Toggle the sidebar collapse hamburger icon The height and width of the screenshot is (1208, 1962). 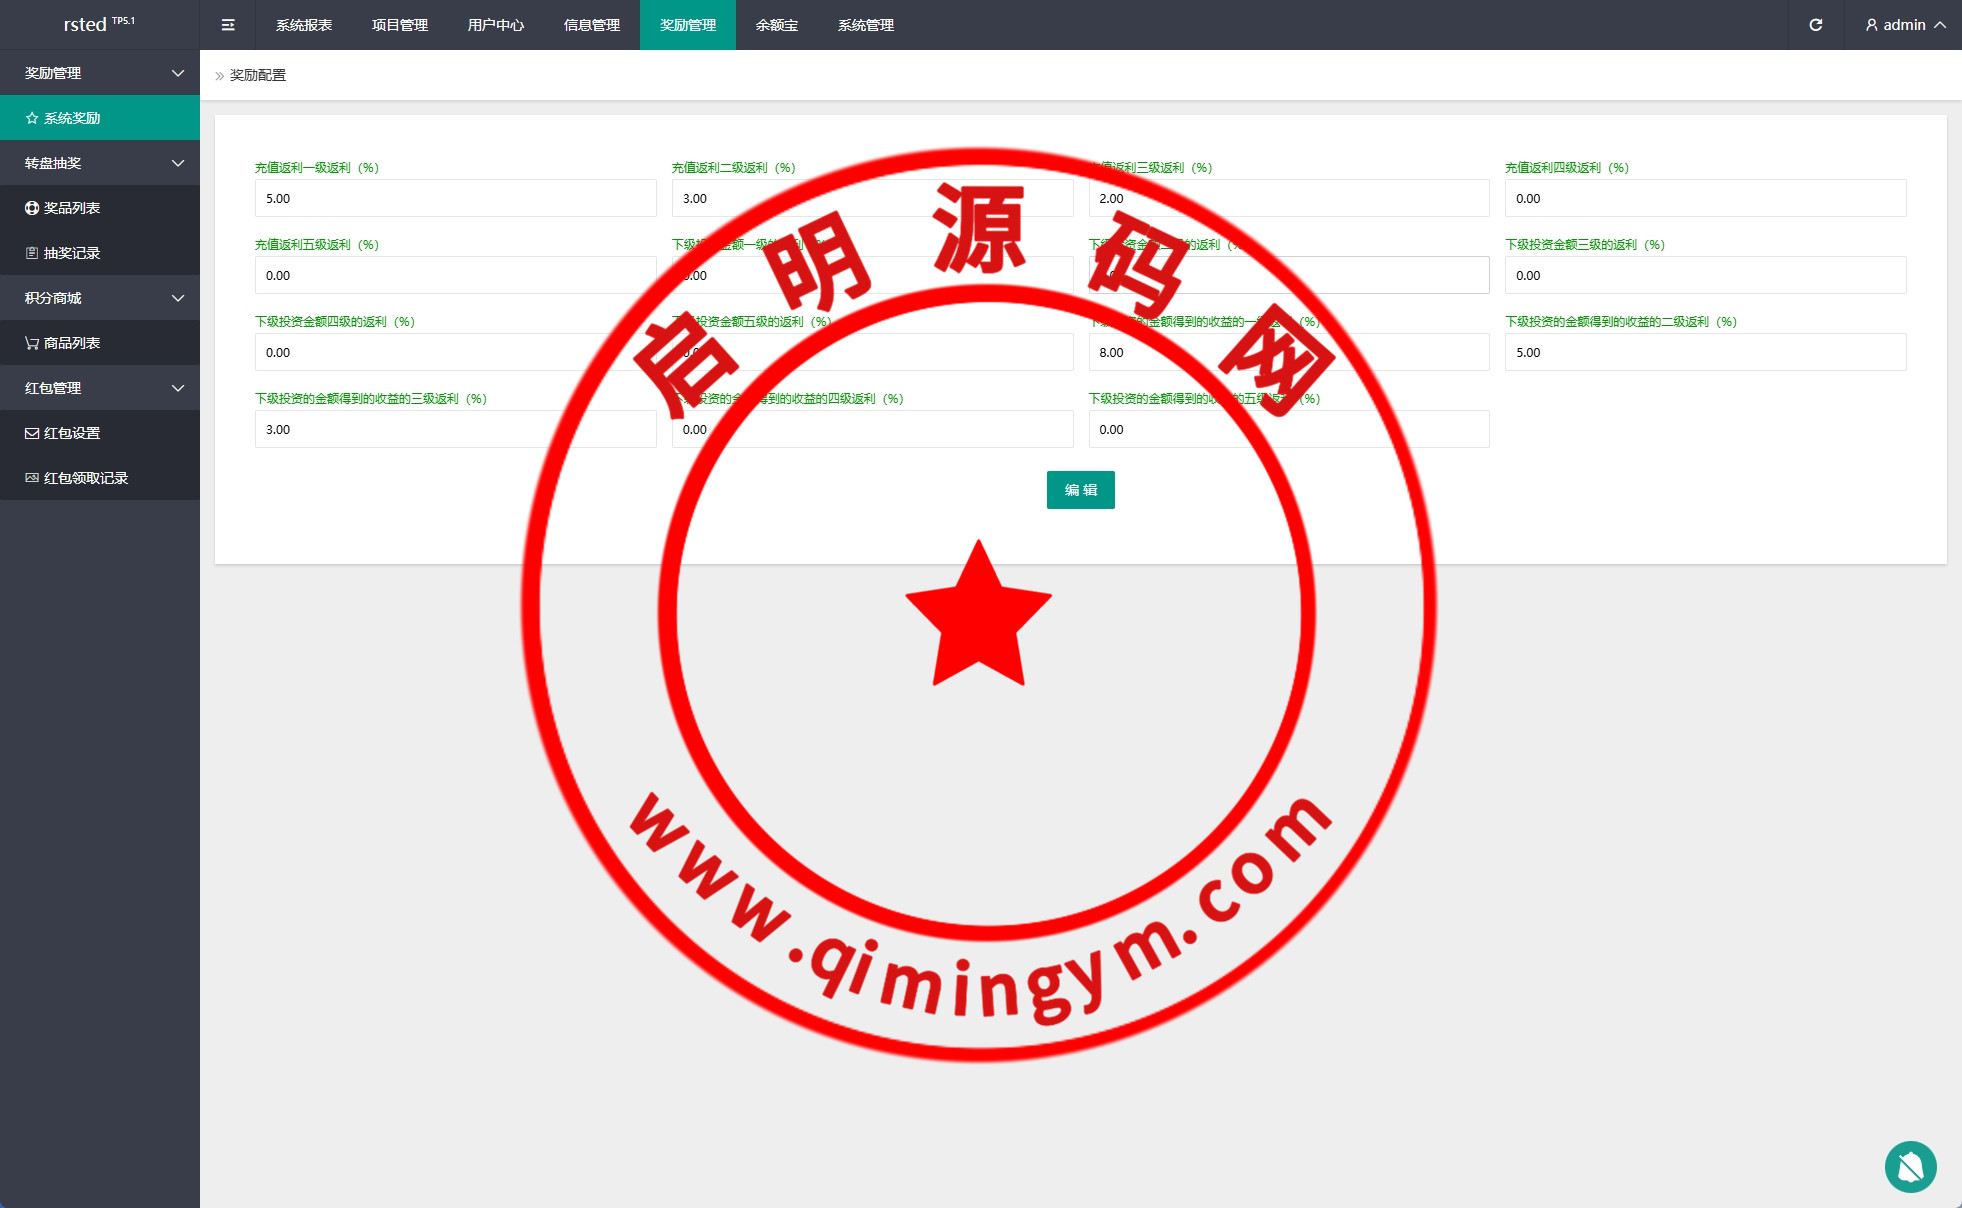pos(228,25)
